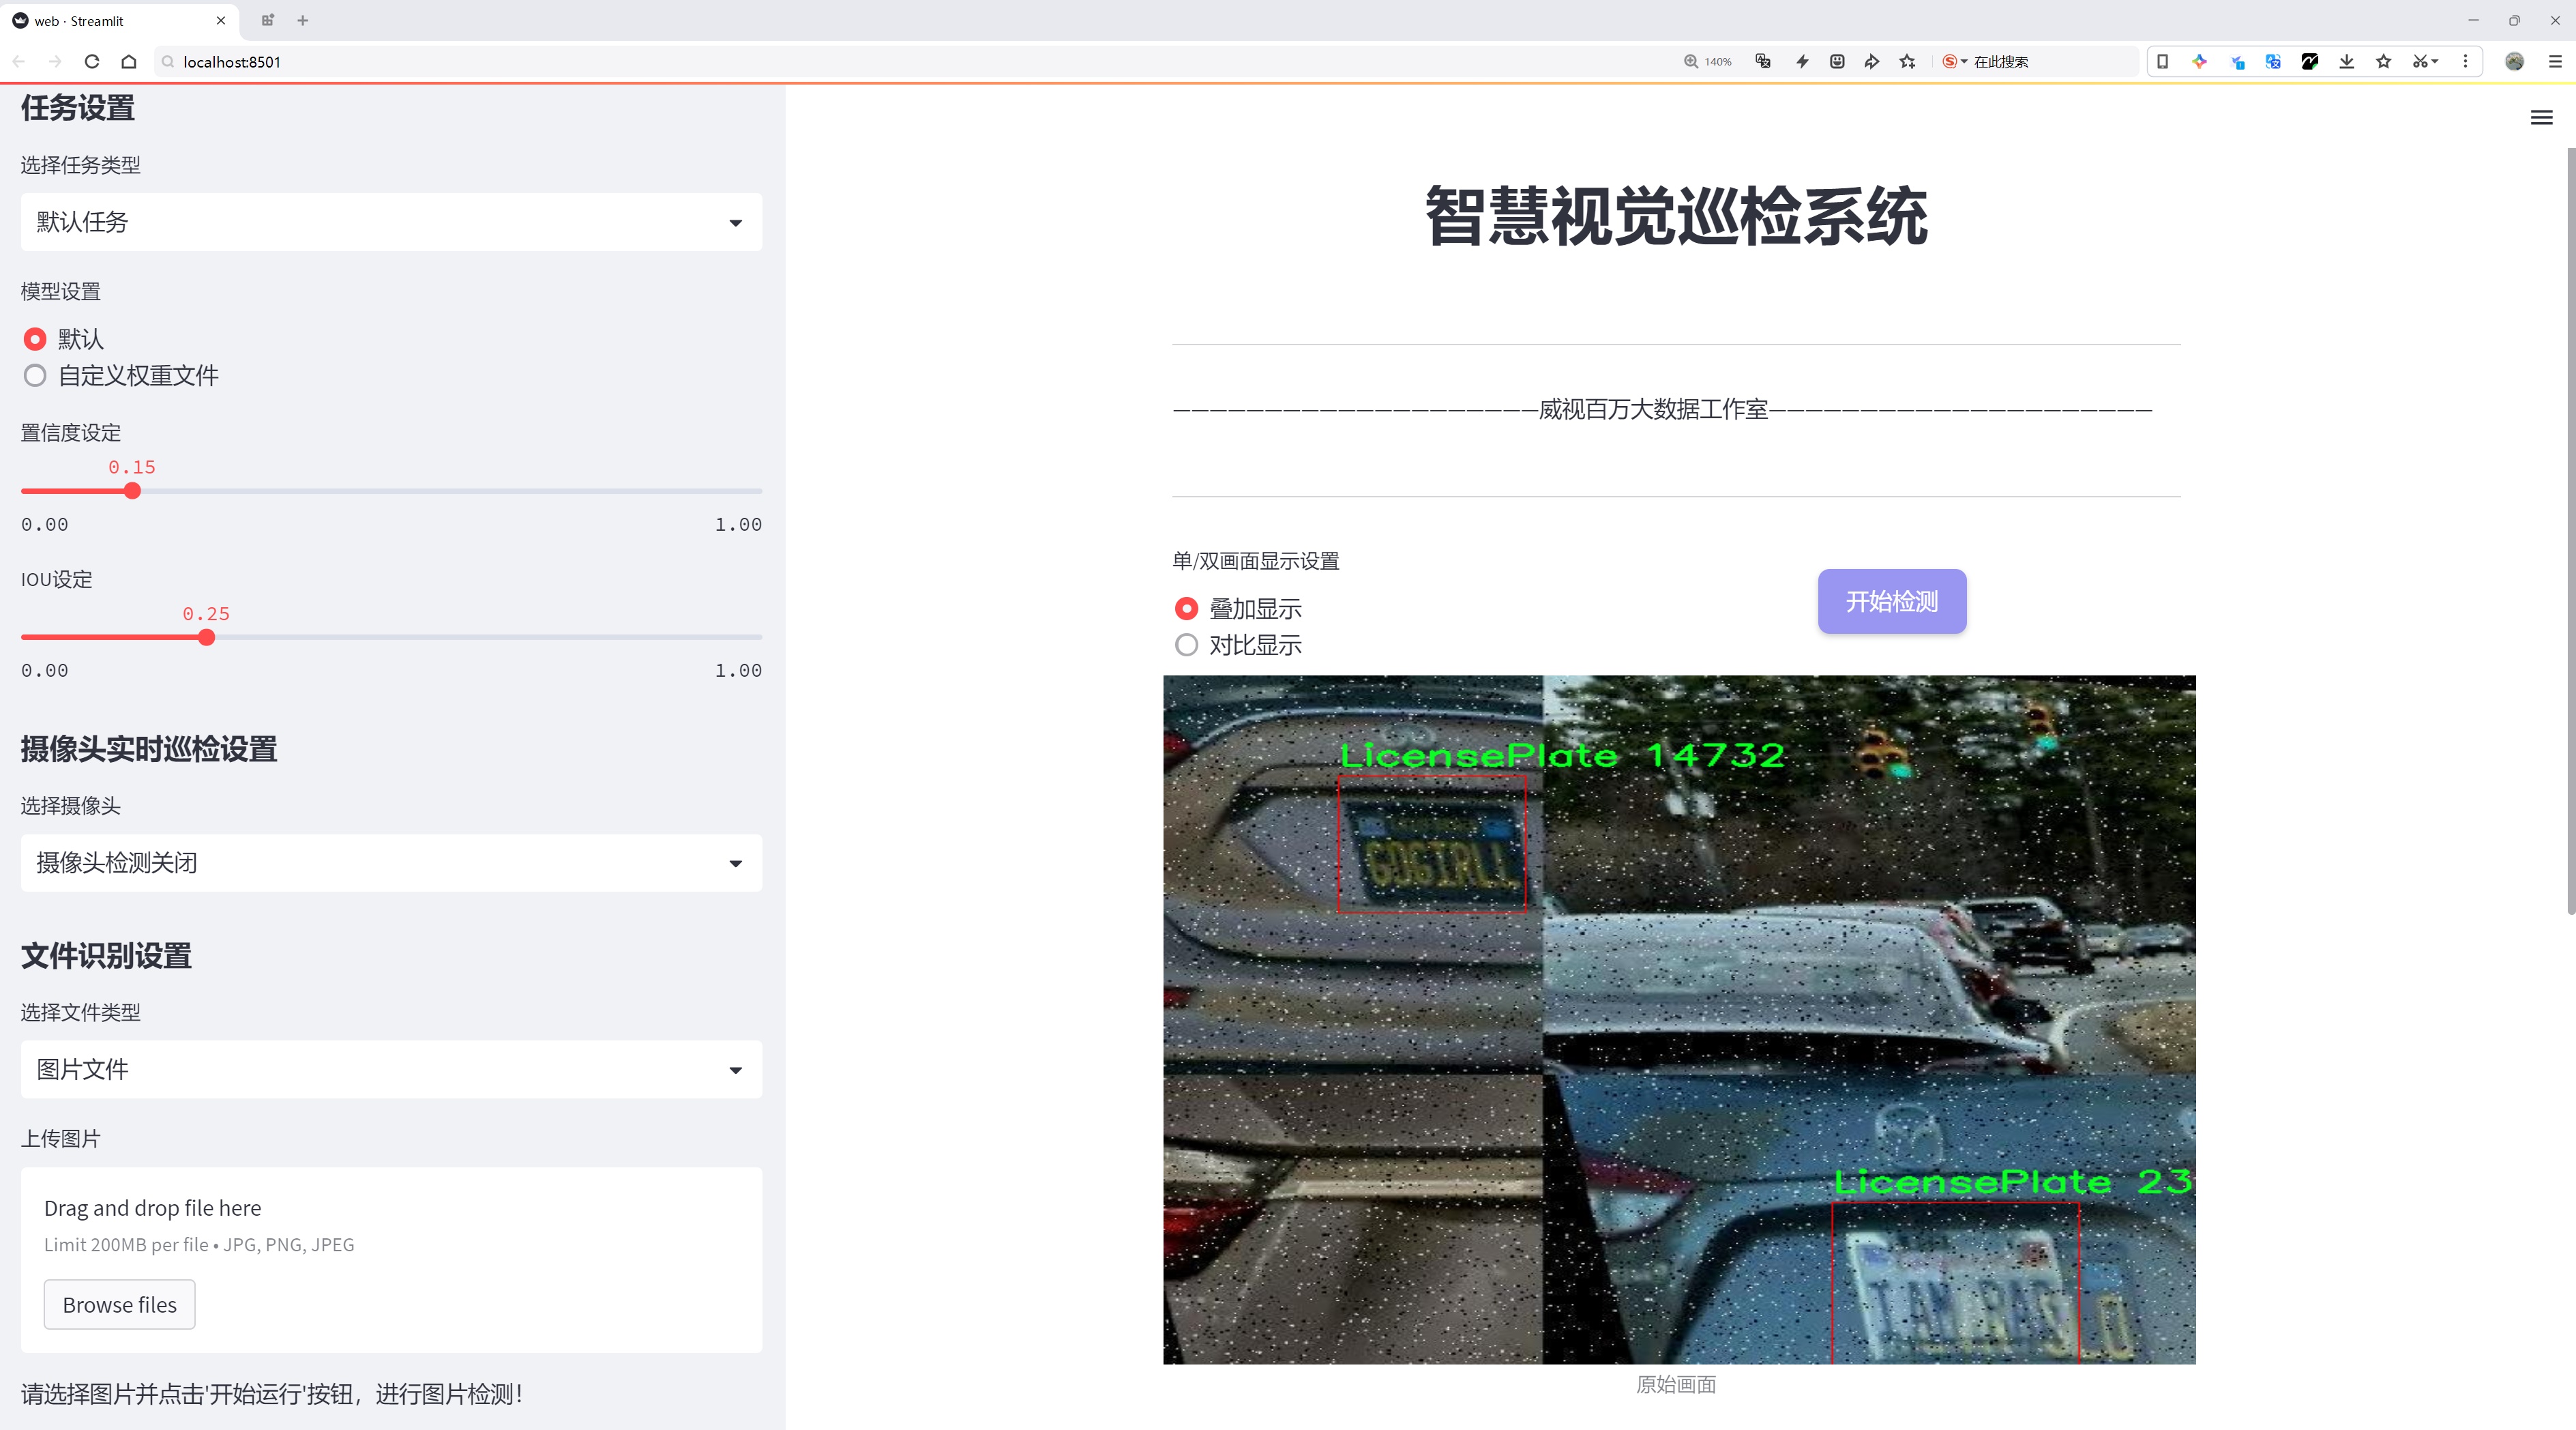2576x1430 pixels.
Task: Click the mobile device view icon
Action: point(2162,62)
